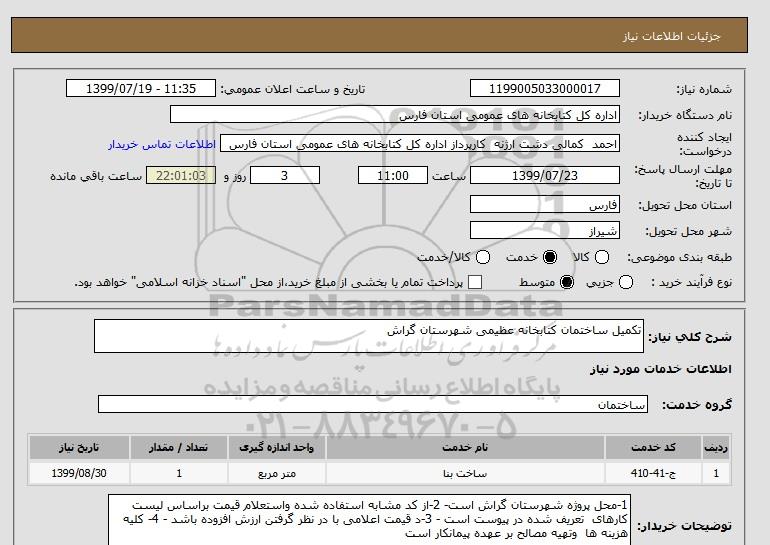Image resolution: width=770 pixels, height=545 pixels.
Task: Click واحد اندازه گیری column header
Action: 276,447
